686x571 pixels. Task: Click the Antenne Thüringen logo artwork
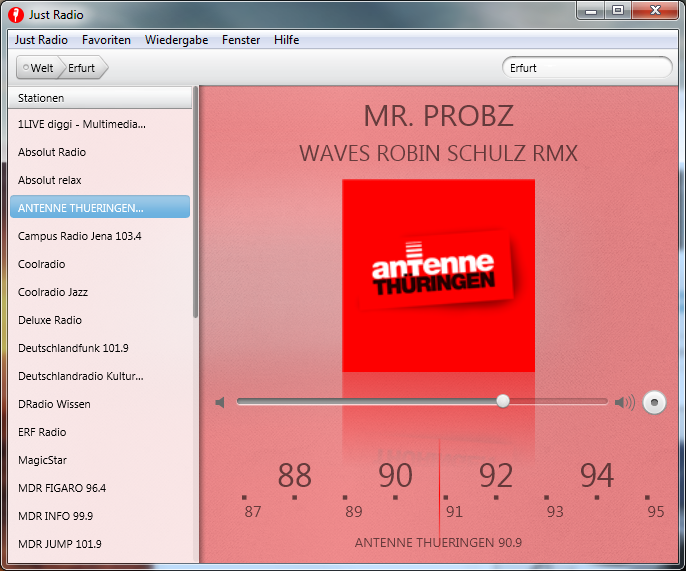(x=438, y=275)
